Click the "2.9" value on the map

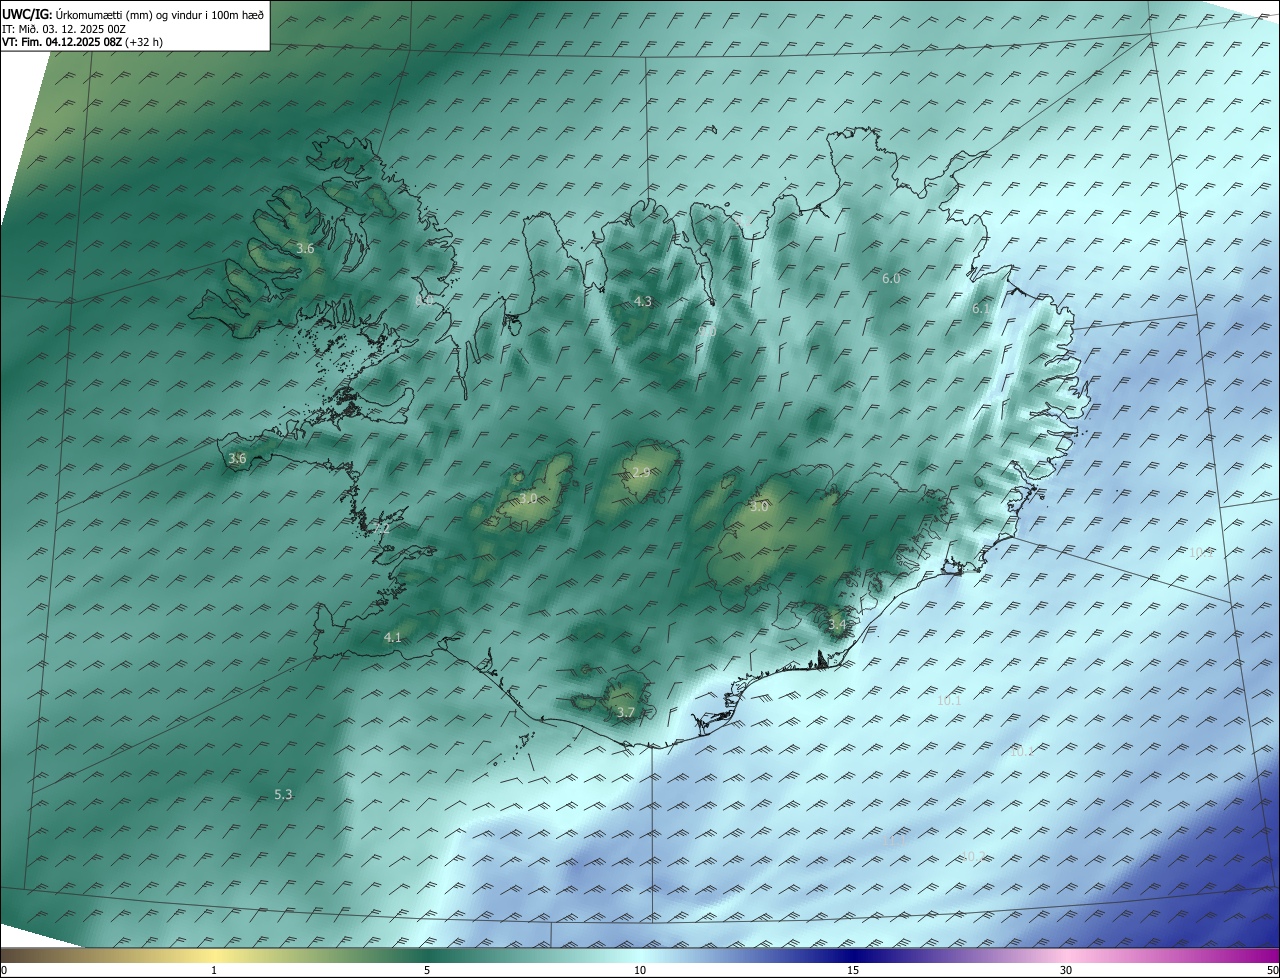pos(641,472)
